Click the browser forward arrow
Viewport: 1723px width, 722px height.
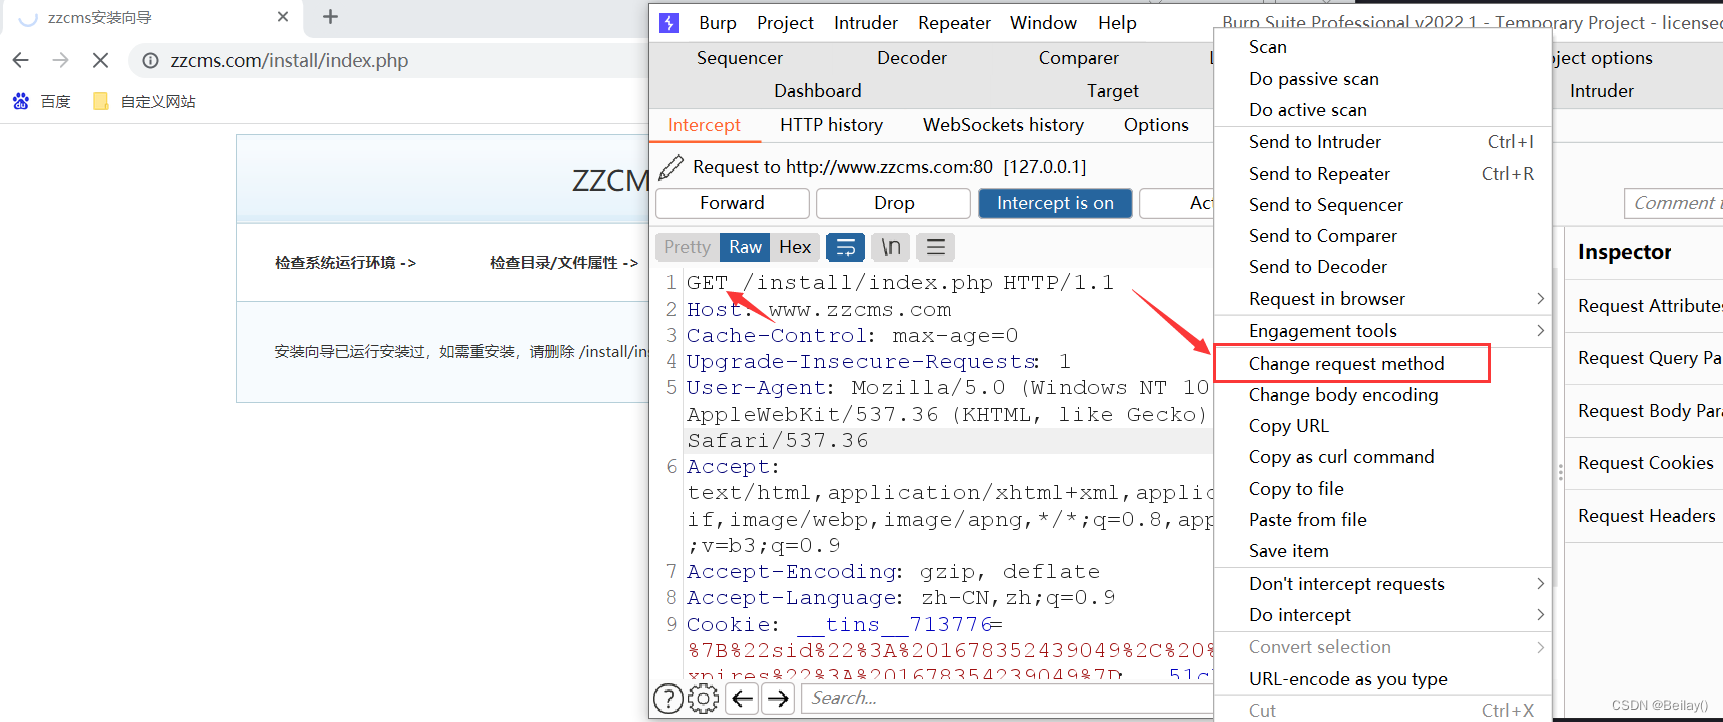60,60
